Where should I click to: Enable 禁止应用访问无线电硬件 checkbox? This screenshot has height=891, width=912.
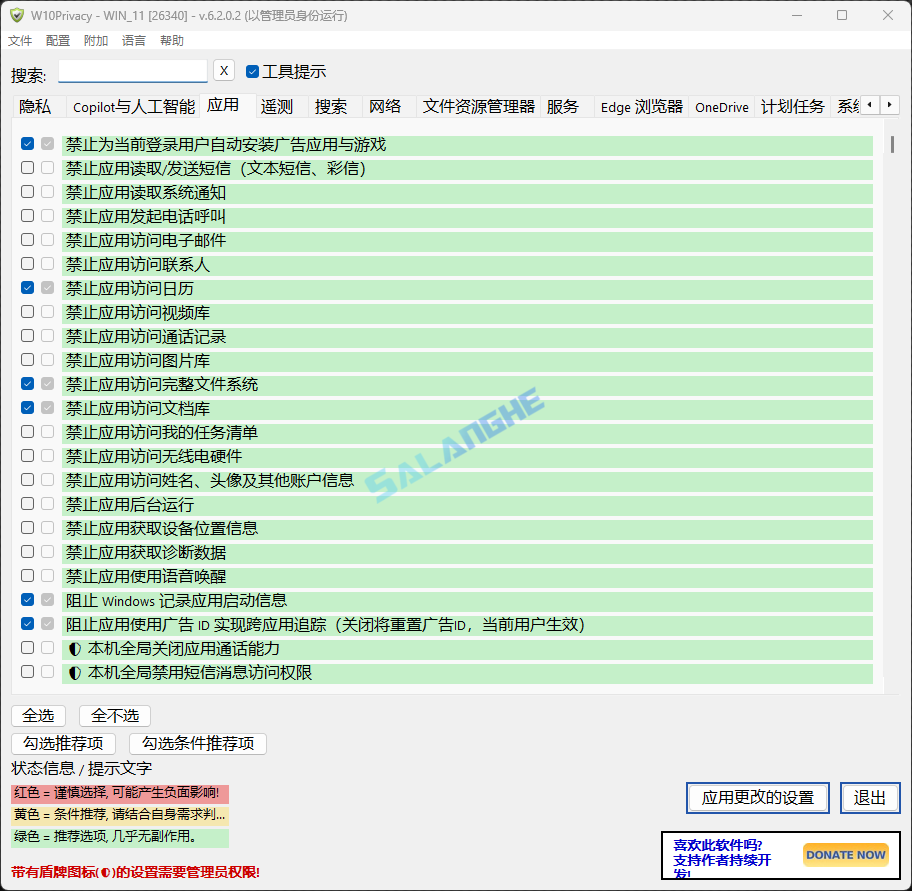point(27,455)
